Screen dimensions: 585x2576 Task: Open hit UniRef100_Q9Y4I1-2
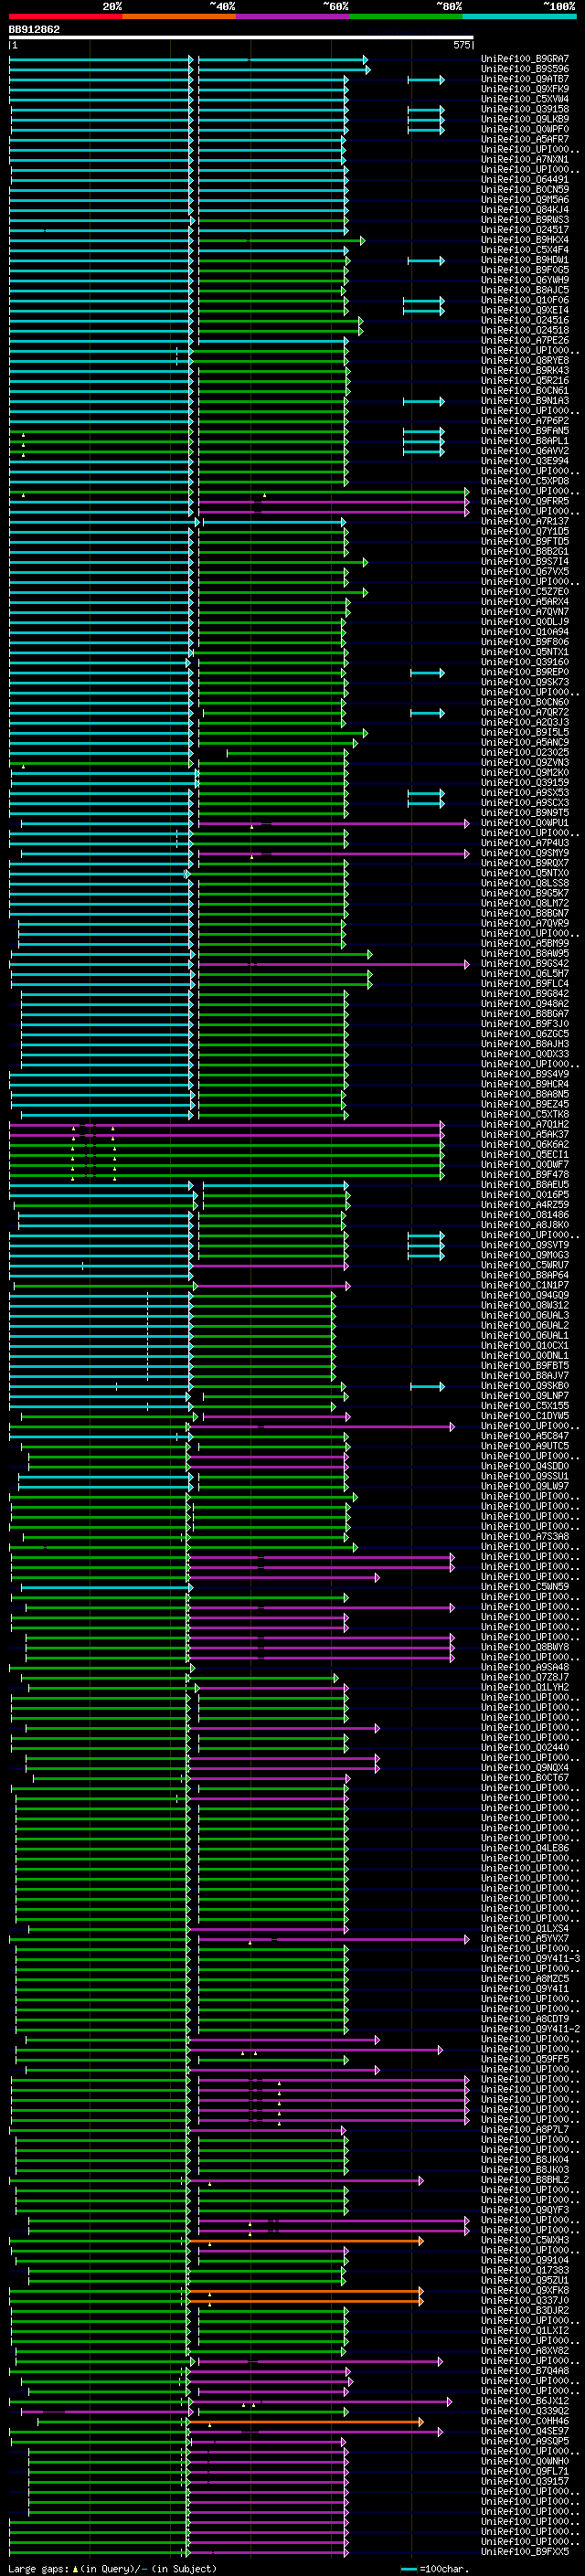point(530,2029)
